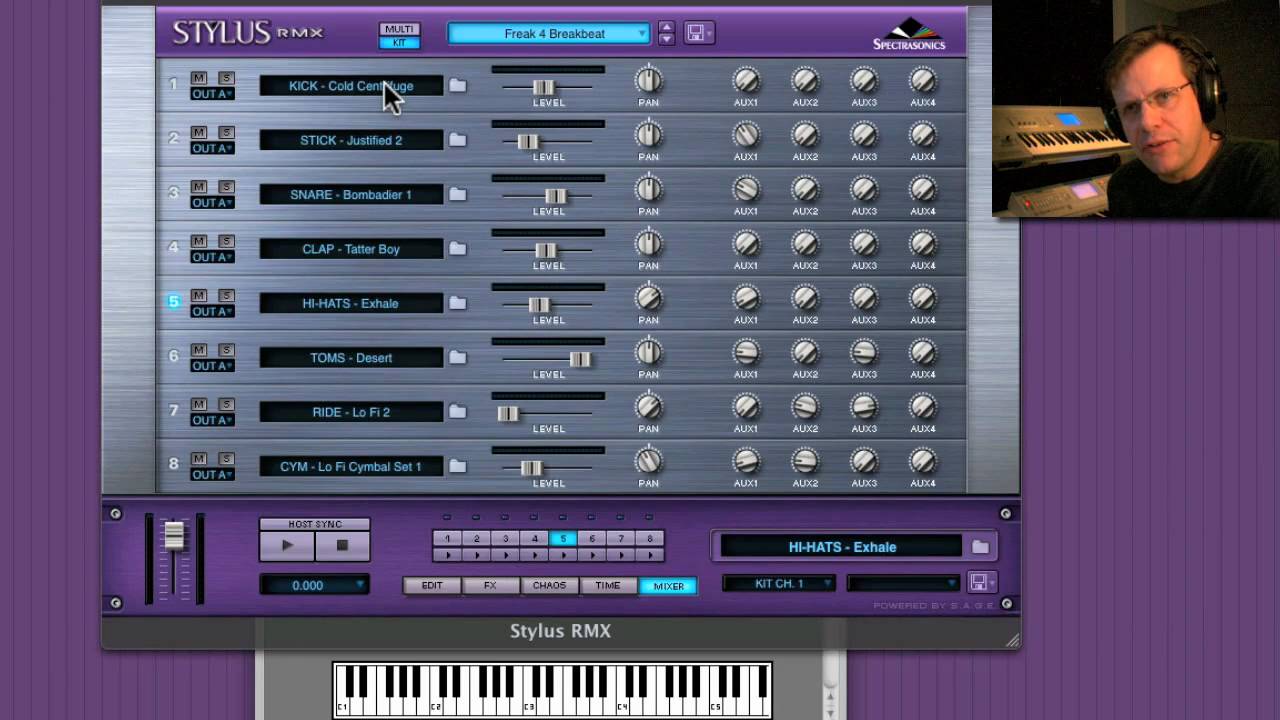
Task: Open the folder icon for RIDE - Lo Fi 2
Action: (x=457, y=412)
